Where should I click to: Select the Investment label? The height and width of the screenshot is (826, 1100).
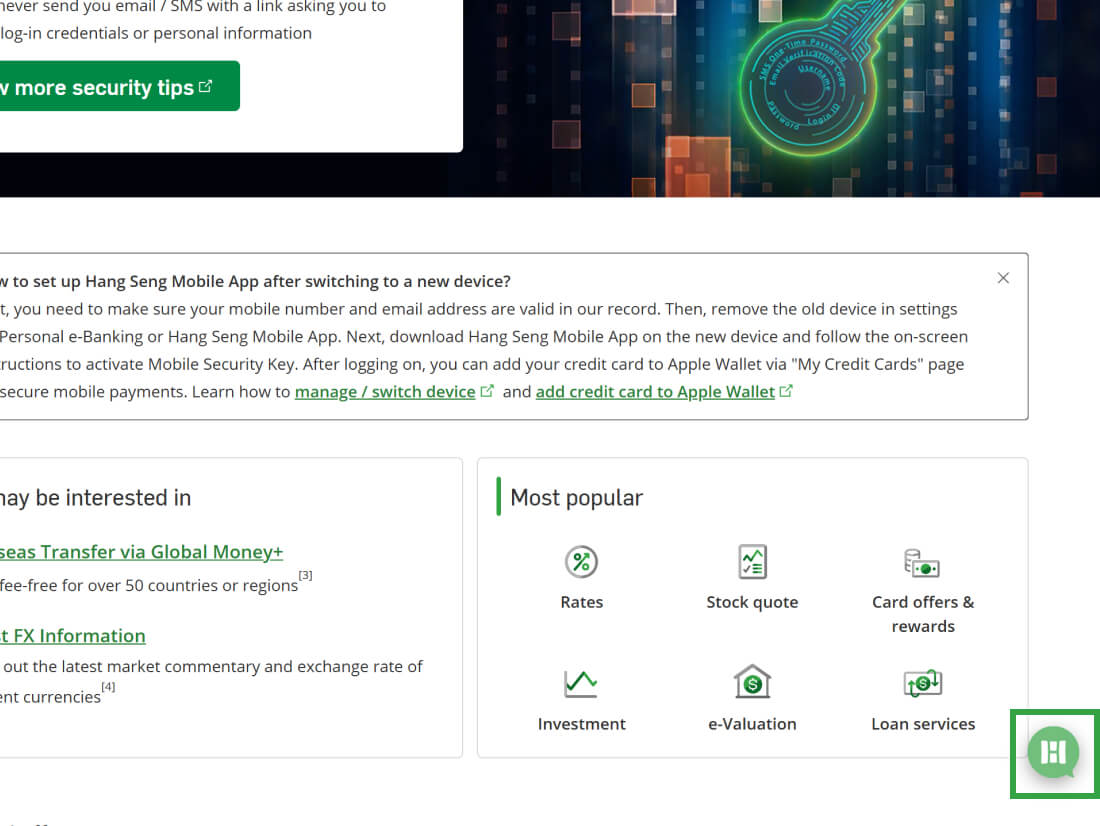[582, 724]
